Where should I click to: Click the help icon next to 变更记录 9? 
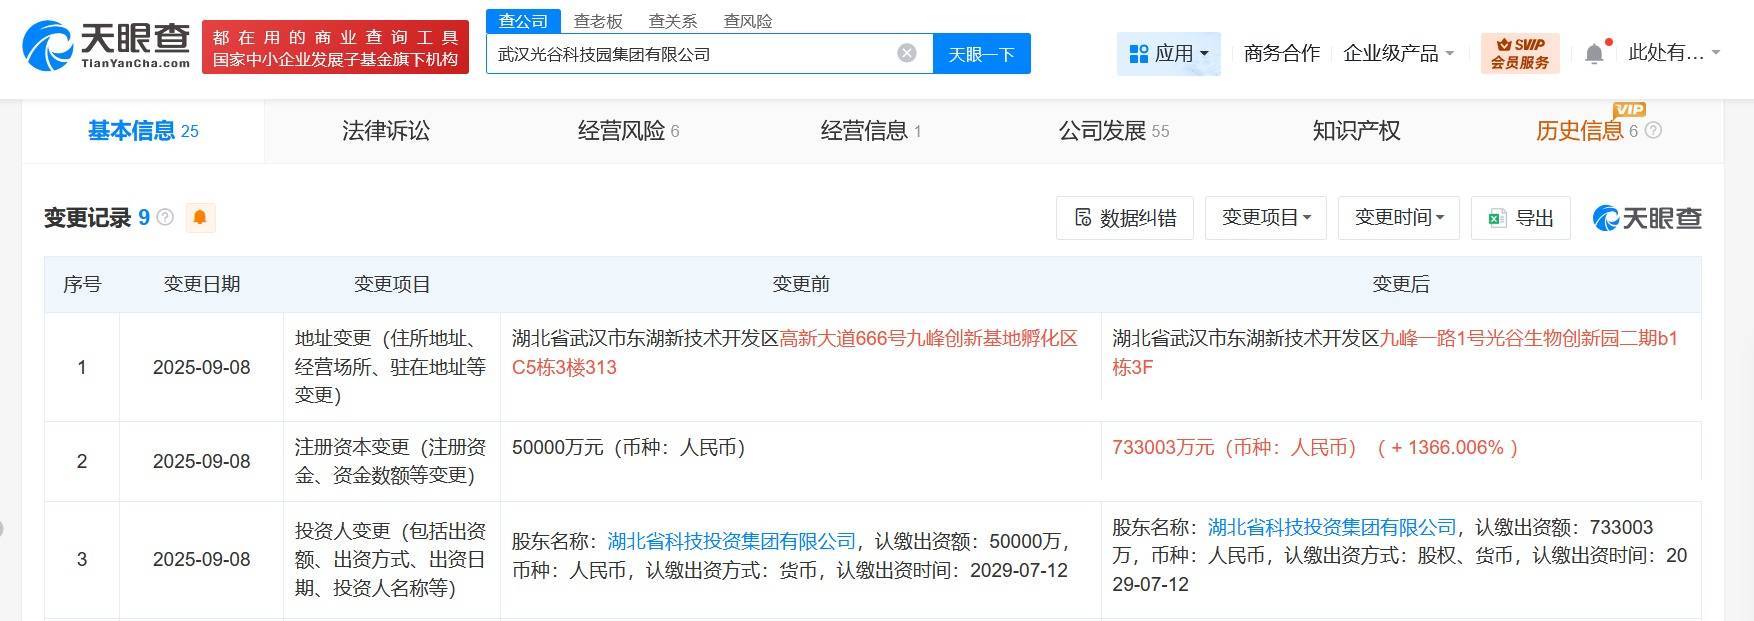tap(165, 217)
